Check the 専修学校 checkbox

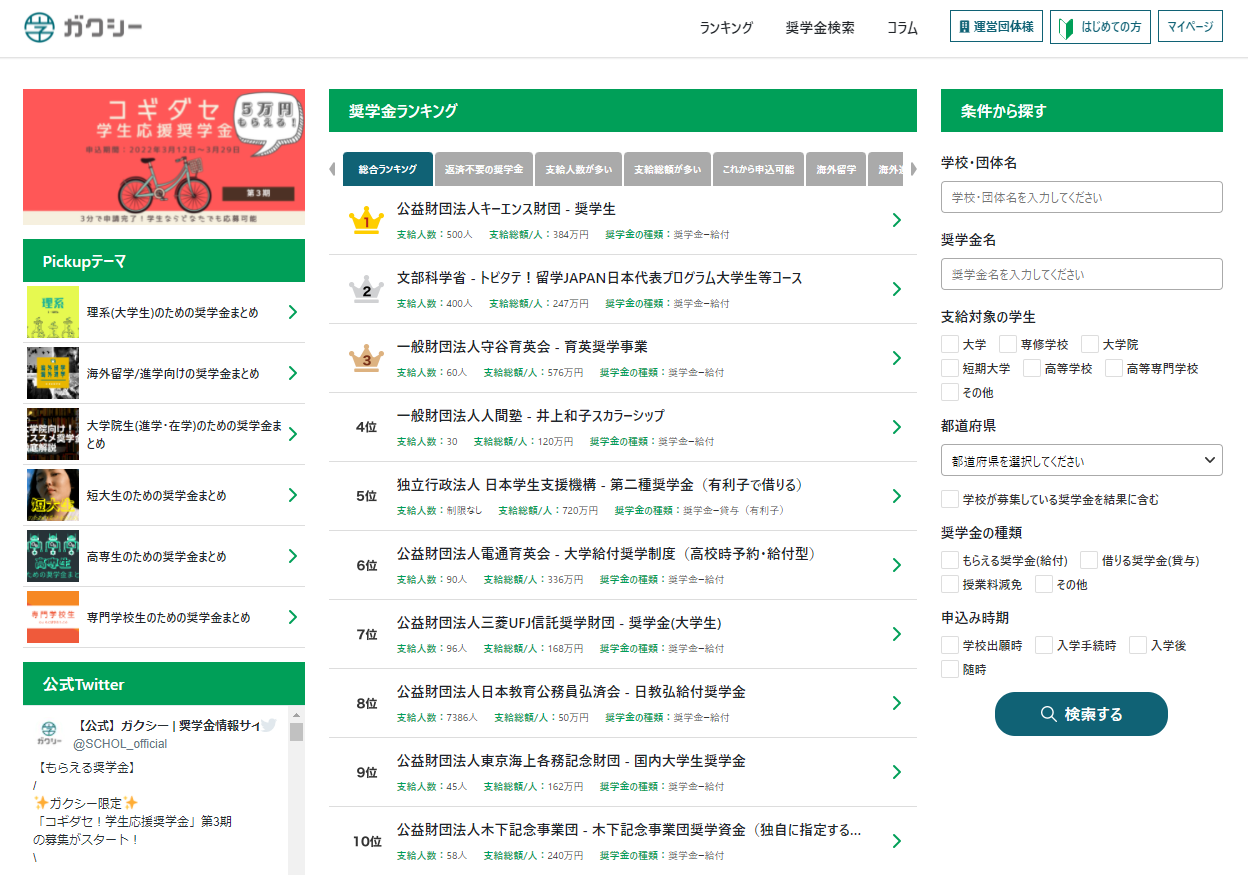coord(1008,344)
